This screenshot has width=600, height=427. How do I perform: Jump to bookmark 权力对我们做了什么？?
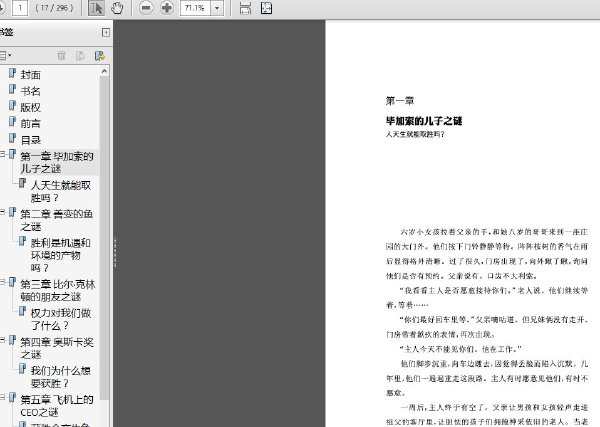point(60,319)
